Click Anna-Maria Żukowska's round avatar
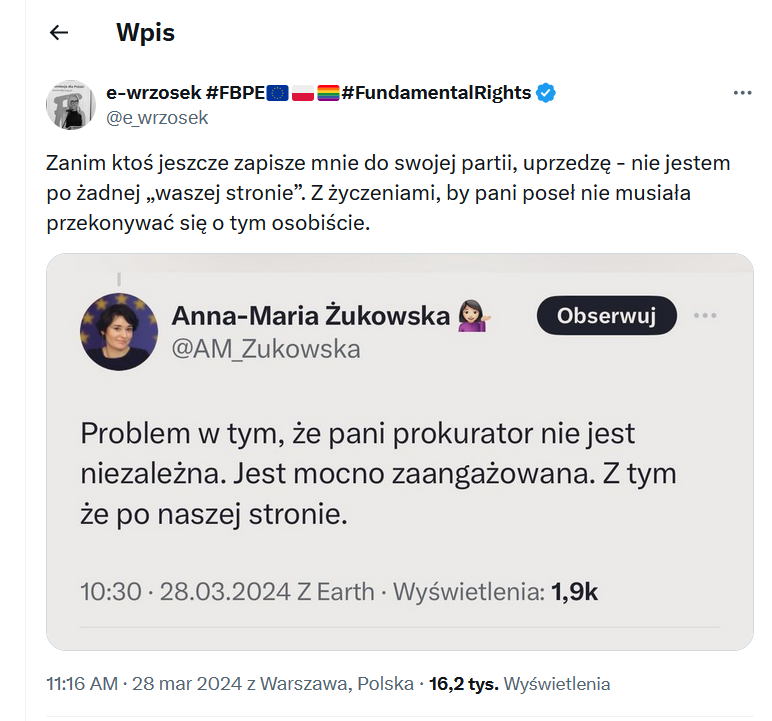 [x=119, y=331]
